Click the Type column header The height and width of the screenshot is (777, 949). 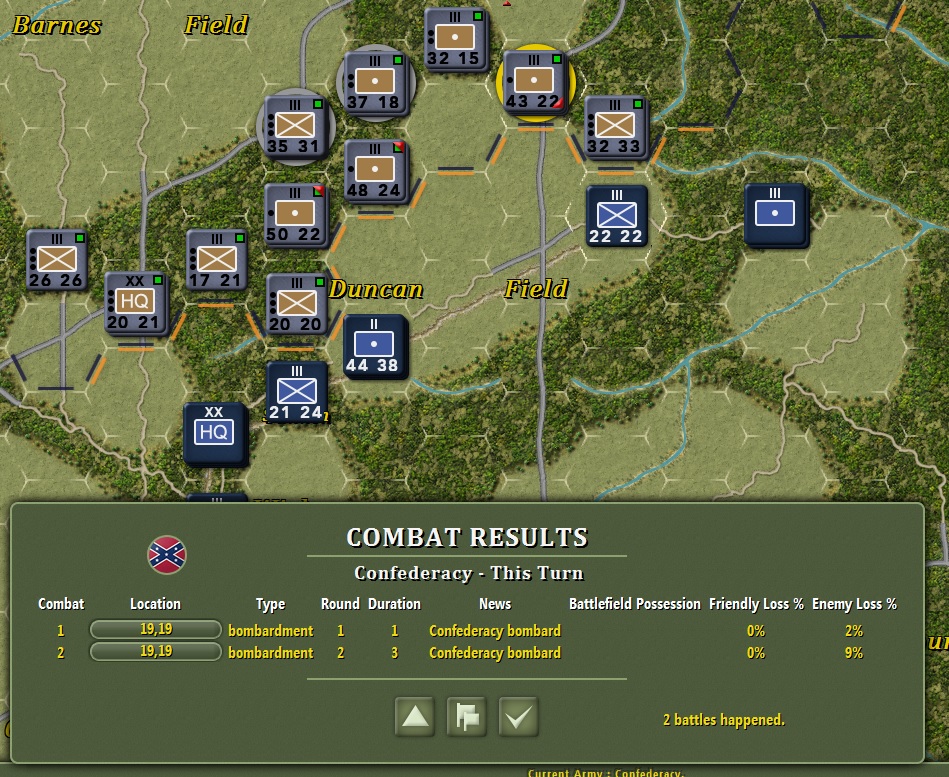point(270,604)
